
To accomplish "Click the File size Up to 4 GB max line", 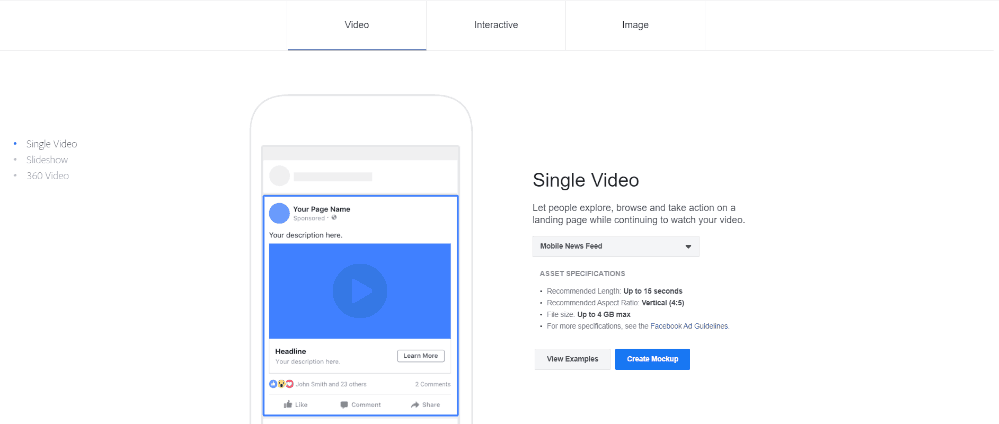I will pos(588,314).
